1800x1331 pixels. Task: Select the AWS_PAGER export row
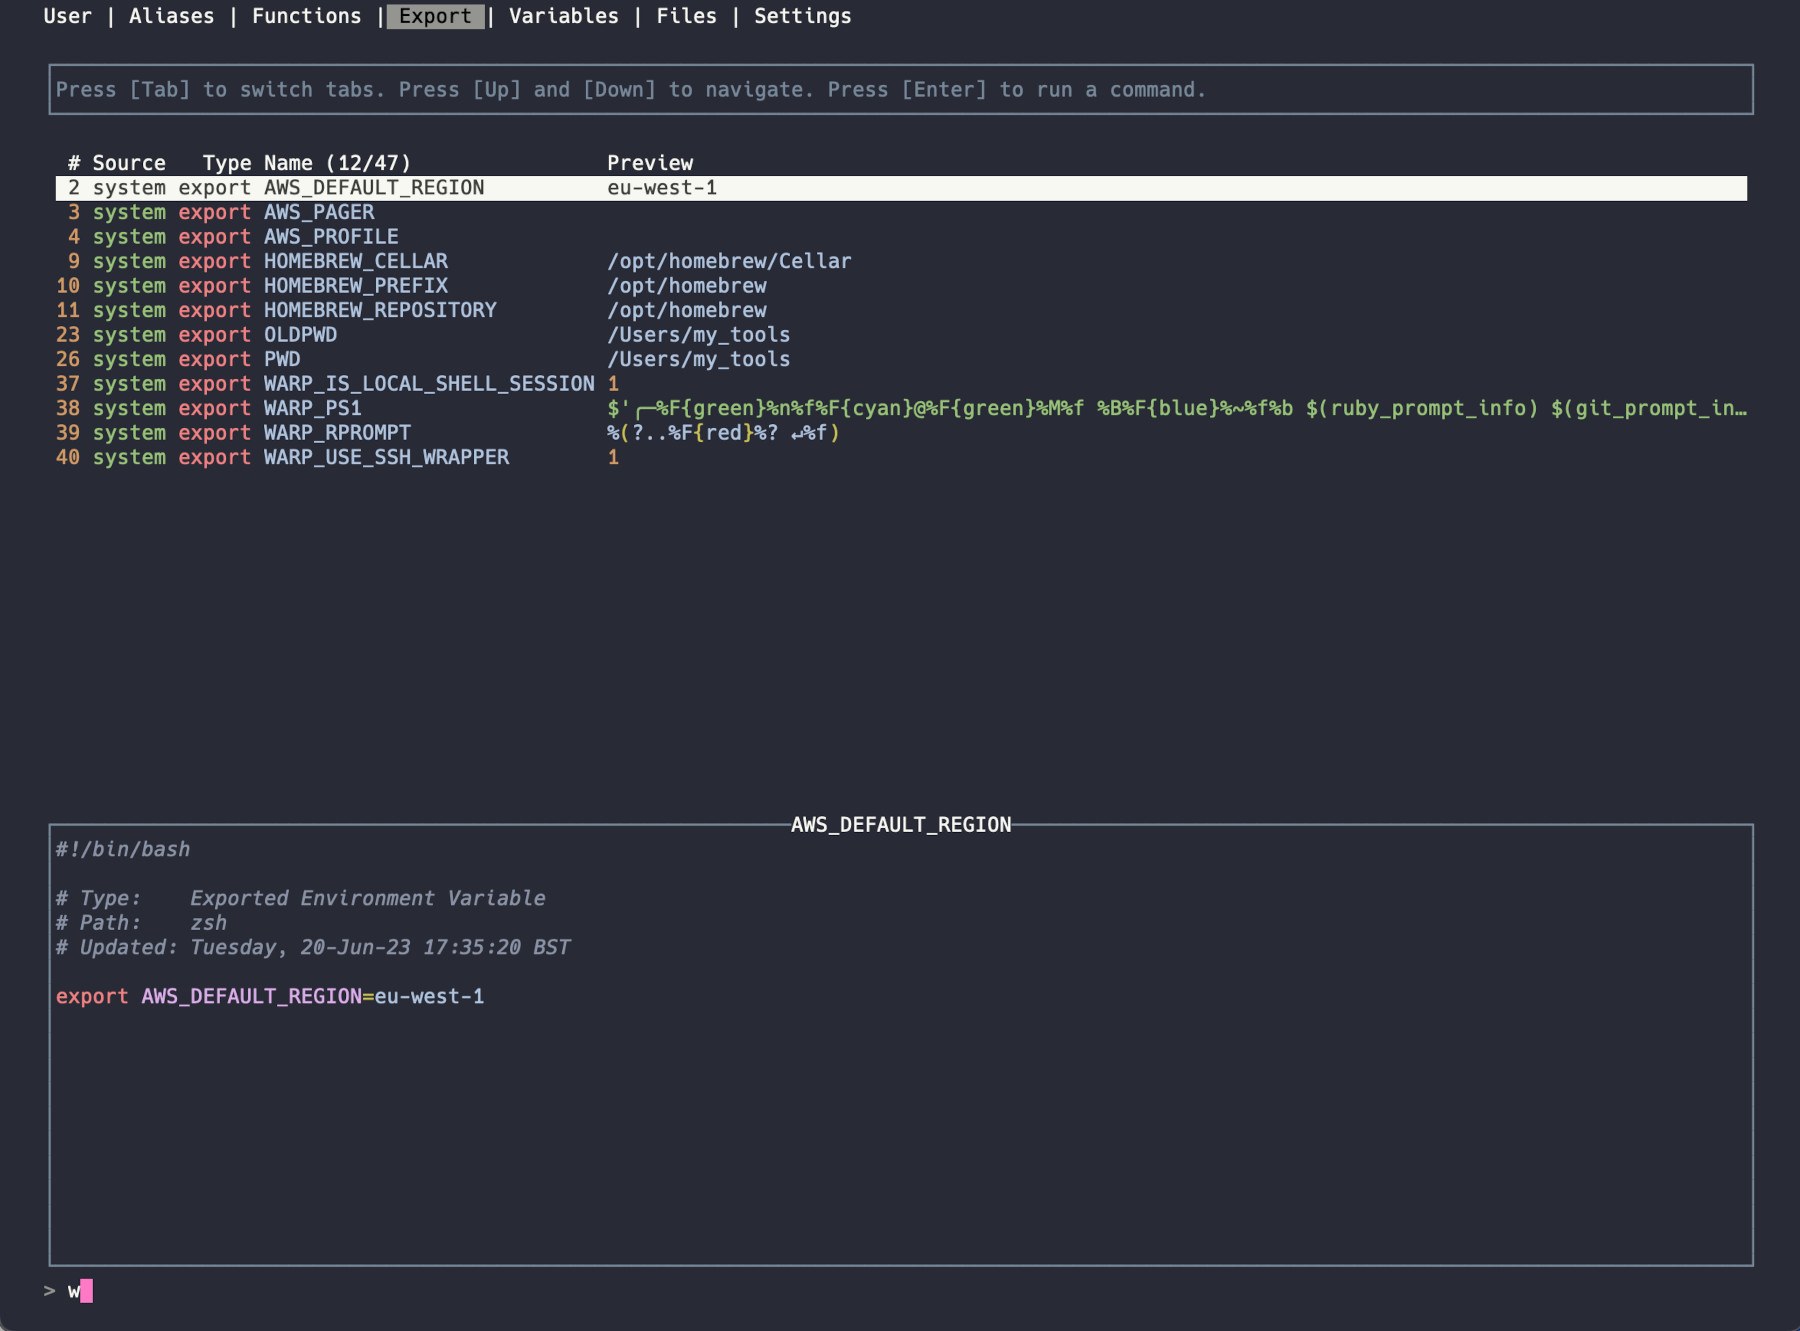318,212
